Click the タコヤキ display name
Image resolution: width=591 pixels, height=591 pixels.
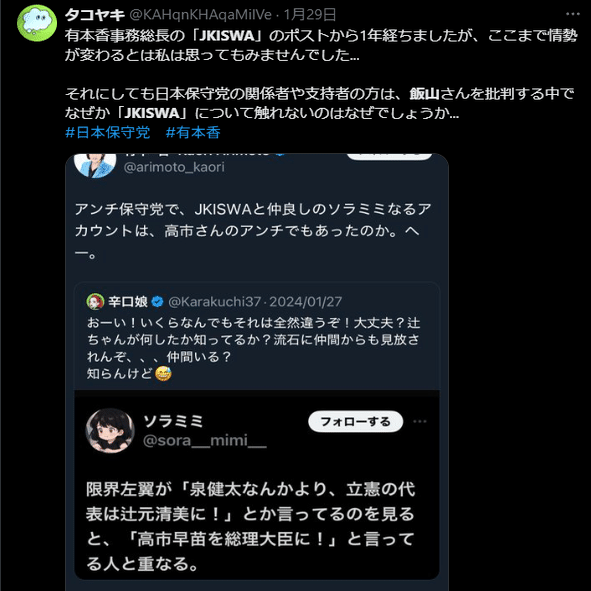coord(95,15)
